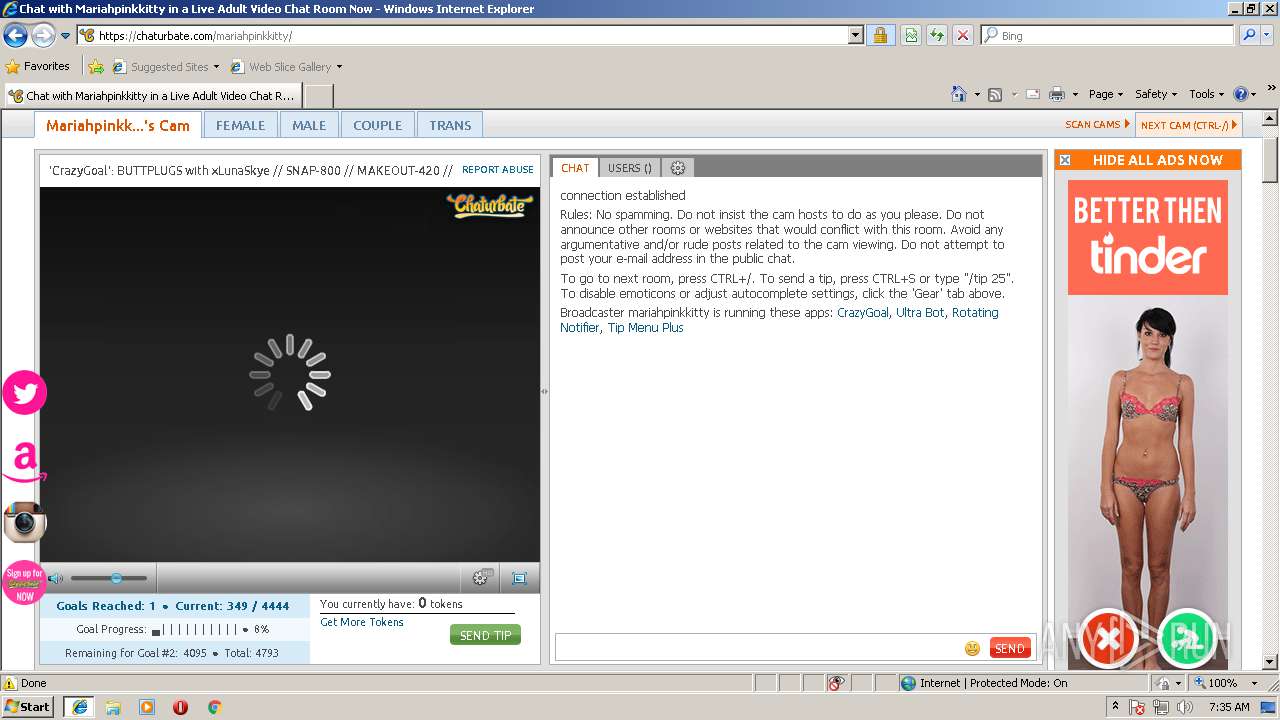Viewport: 1280px width, 720px height.
Task: Click the green SEND TIP button
Action: [485, 635]
